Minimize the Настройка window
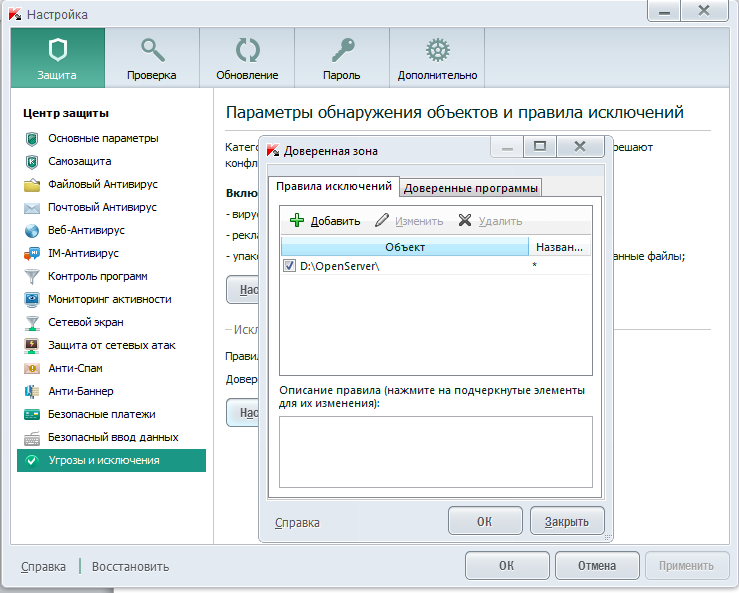 pyautogui.click(x=664, y=11)
